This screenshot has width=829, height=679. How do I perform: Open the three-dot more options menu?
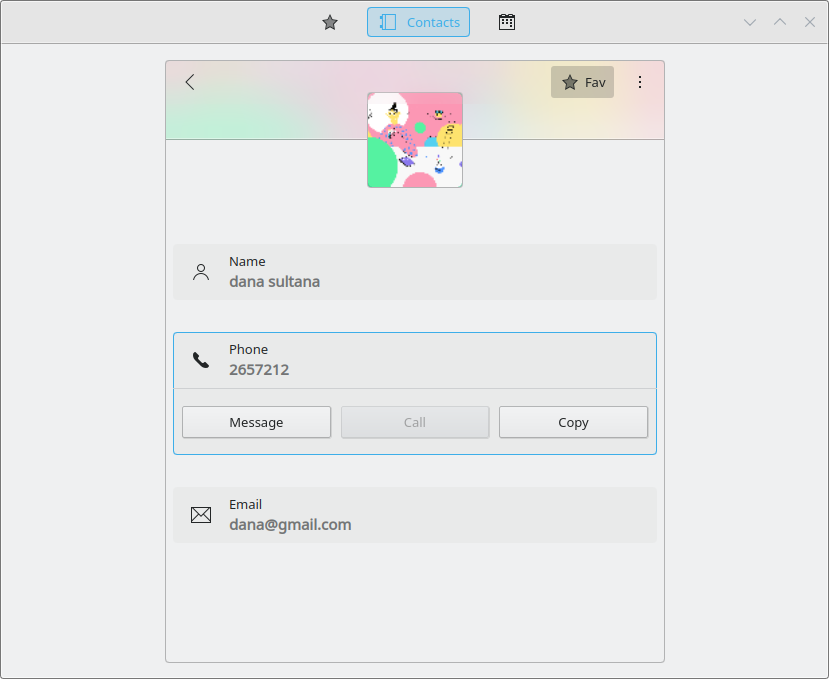click(x=640, y=82)
